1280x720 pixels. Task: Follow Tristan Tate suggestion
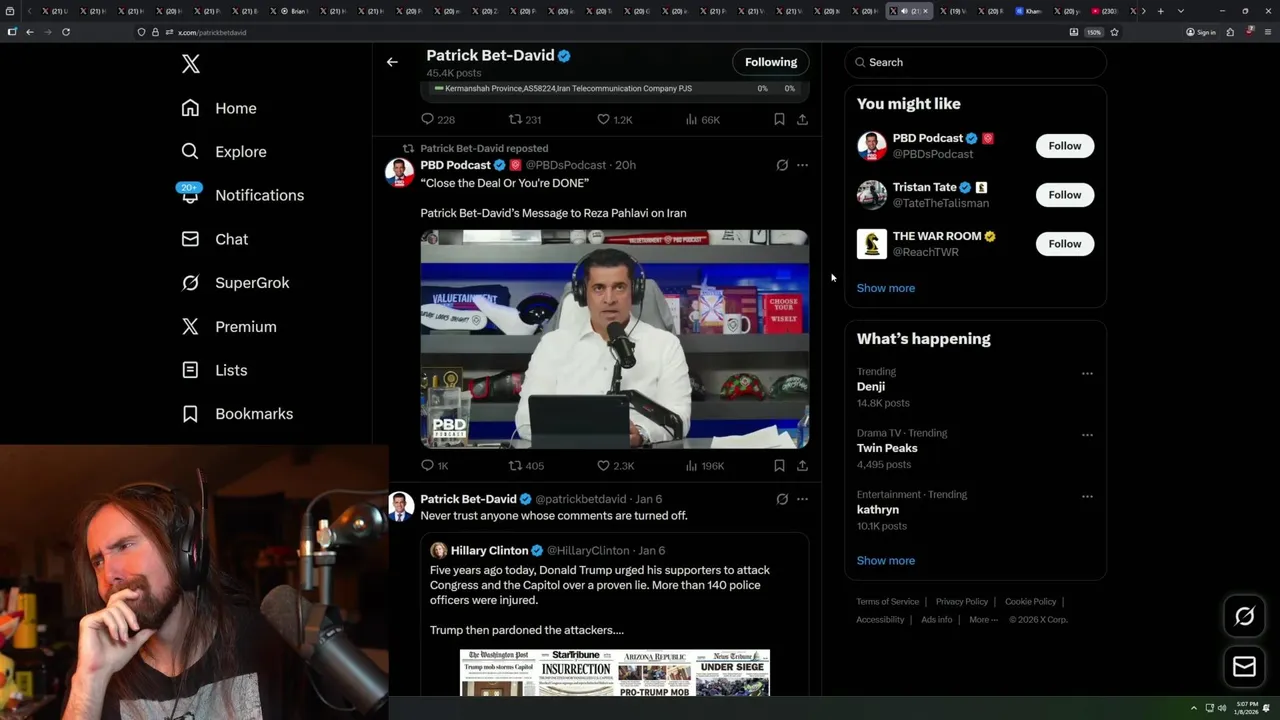tap(1065, 195)
